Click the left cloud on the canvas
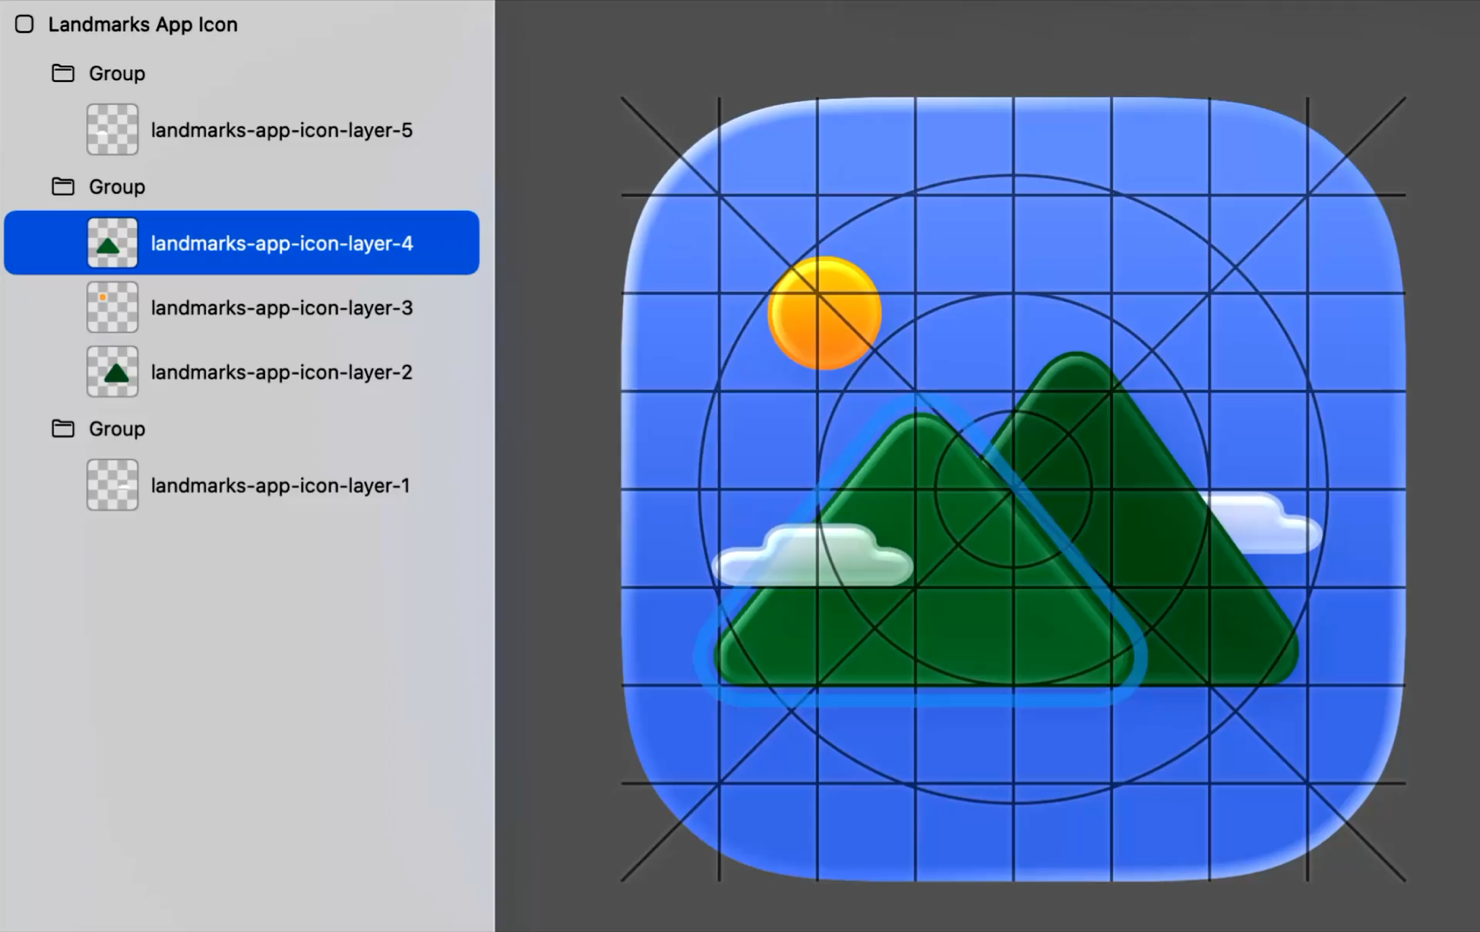The image size is (1480, 932). [812, 556]
